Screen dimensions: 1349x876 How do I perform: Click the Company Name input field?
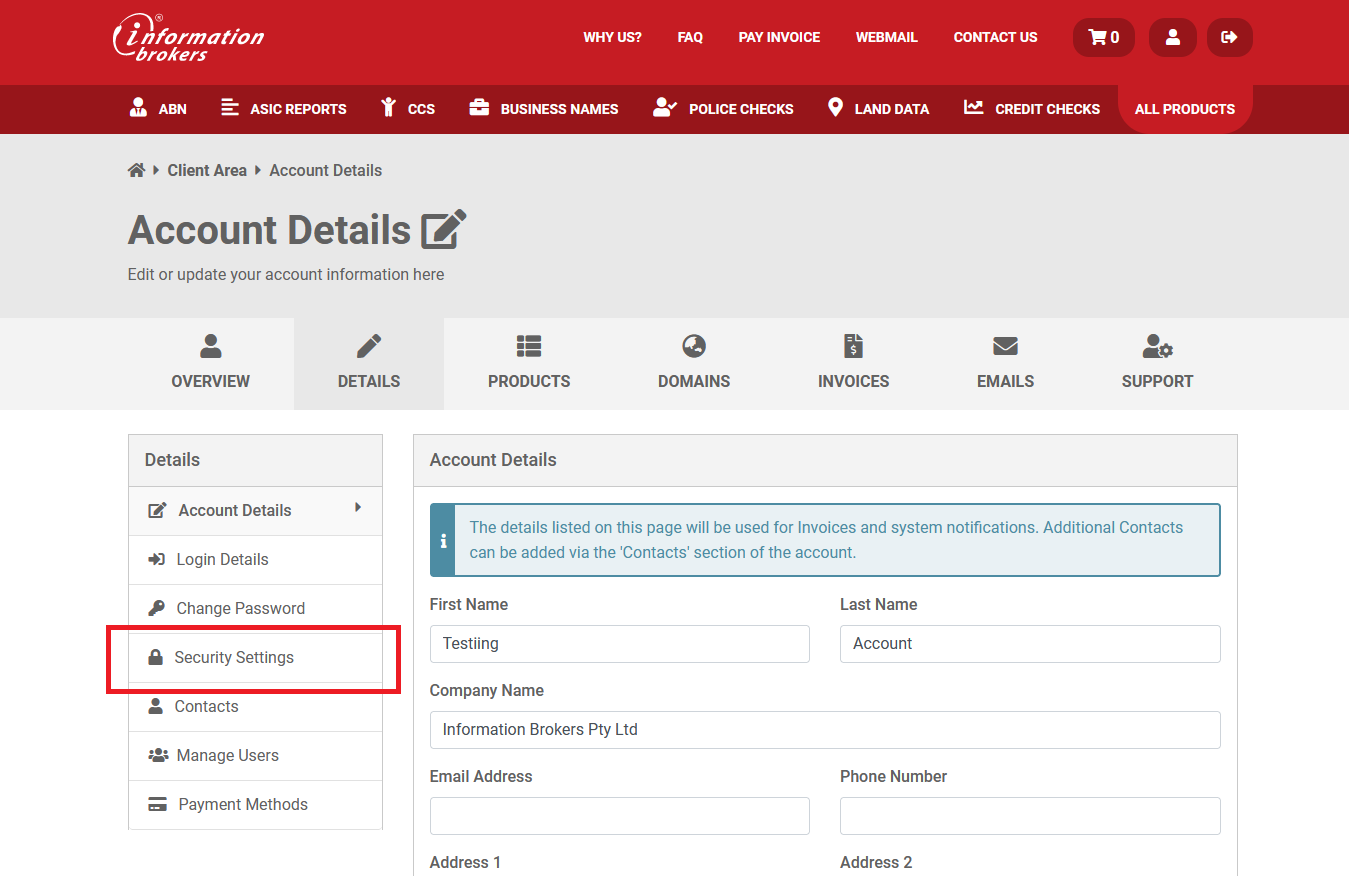click(825, 730)
